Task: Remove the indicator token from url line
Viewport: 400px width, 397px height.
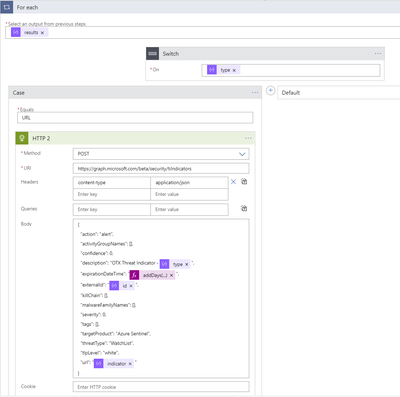Action: tap(130, 364)
